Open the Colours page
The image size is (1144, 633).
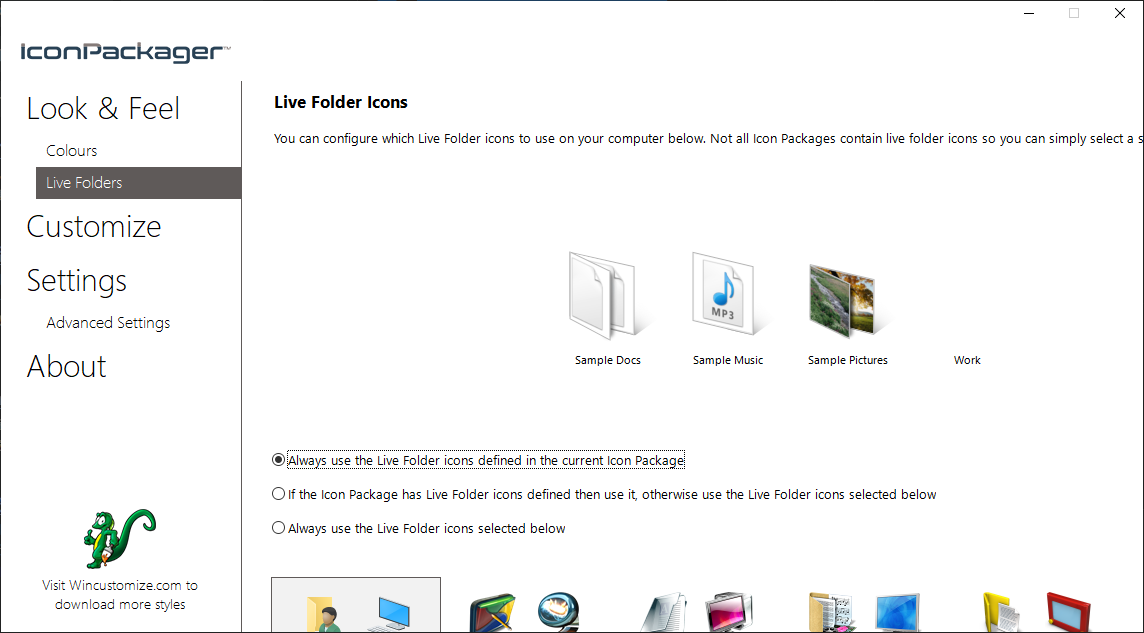(x=72, y=151)
